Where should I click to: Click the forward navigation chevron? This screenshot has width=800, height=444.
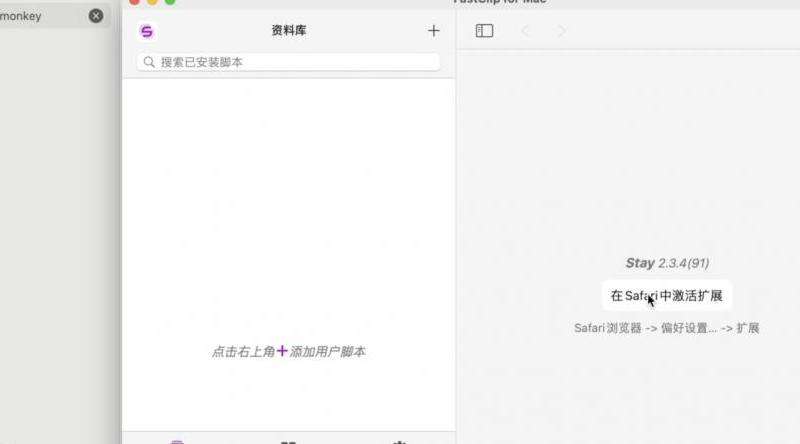(x=561, y=31)
